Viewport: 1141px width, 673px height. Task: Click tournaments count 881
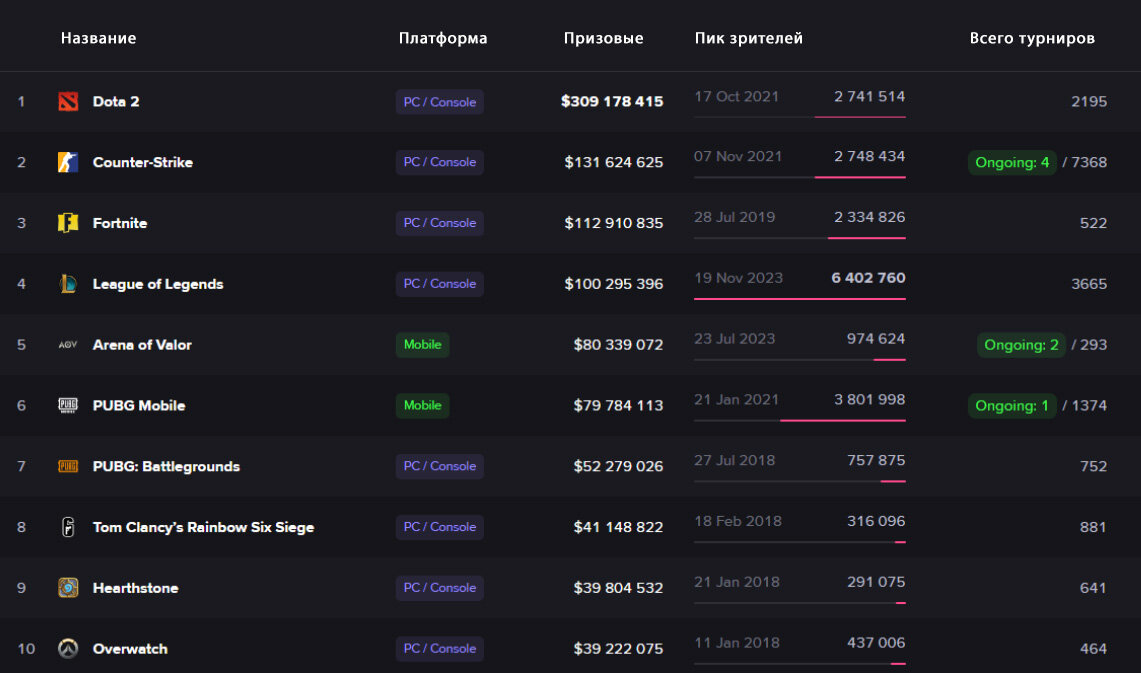[x=1093, y=527]
